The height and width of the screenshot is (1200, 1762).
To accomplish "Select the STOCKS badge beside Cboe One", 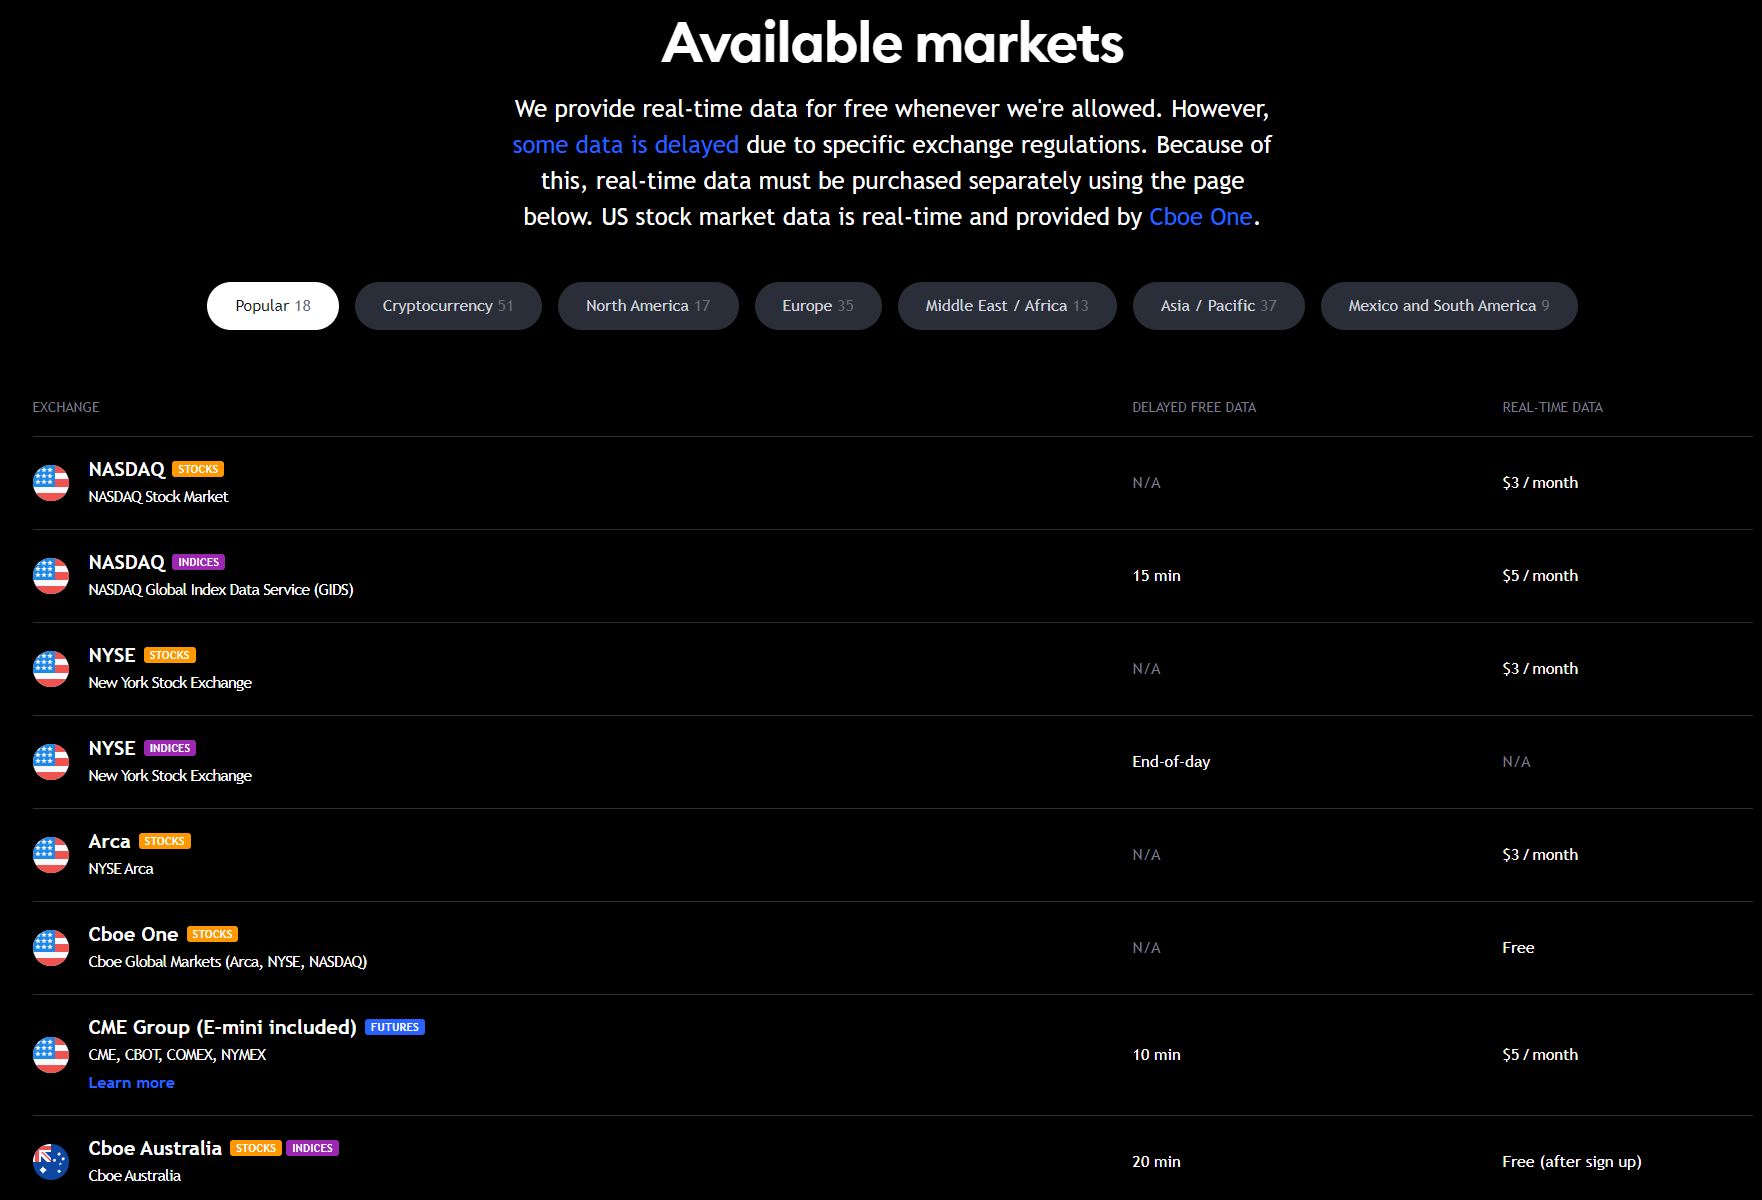I will [212, 934].
